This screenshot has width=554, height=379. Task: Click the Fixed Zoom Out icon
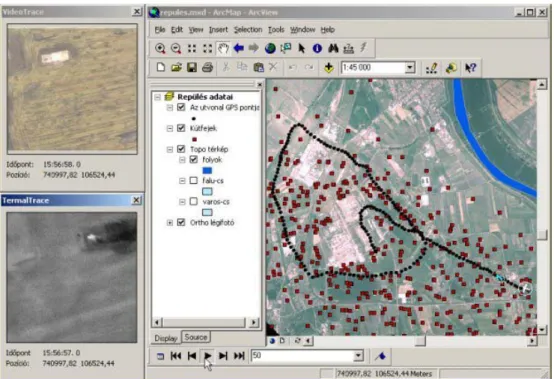pyautogui.click(x=207, y=48)
